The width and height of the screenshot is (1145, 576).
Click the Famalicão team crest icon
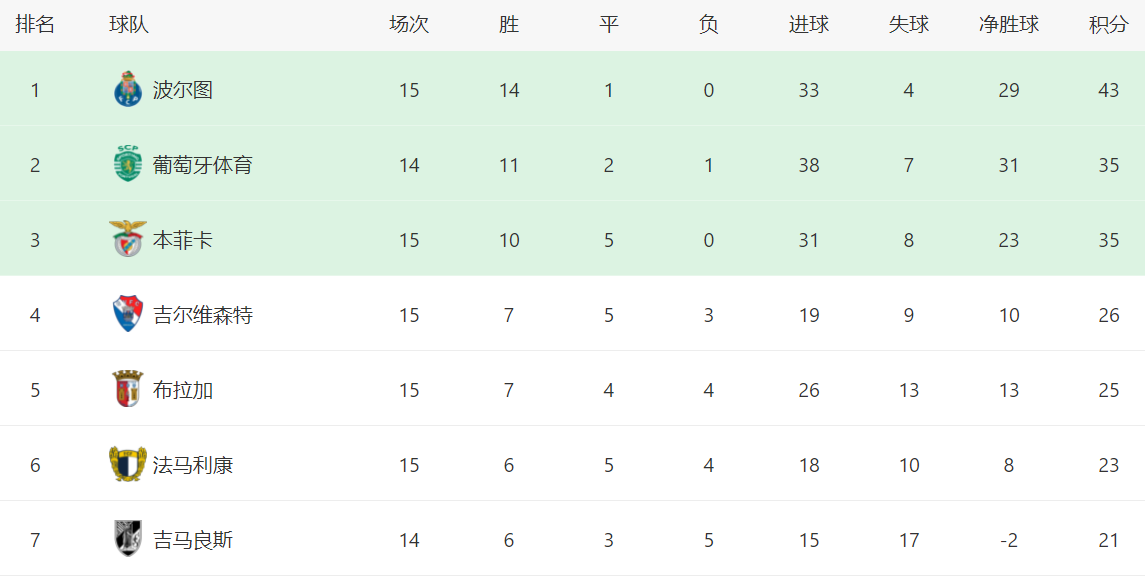[128, 465]
